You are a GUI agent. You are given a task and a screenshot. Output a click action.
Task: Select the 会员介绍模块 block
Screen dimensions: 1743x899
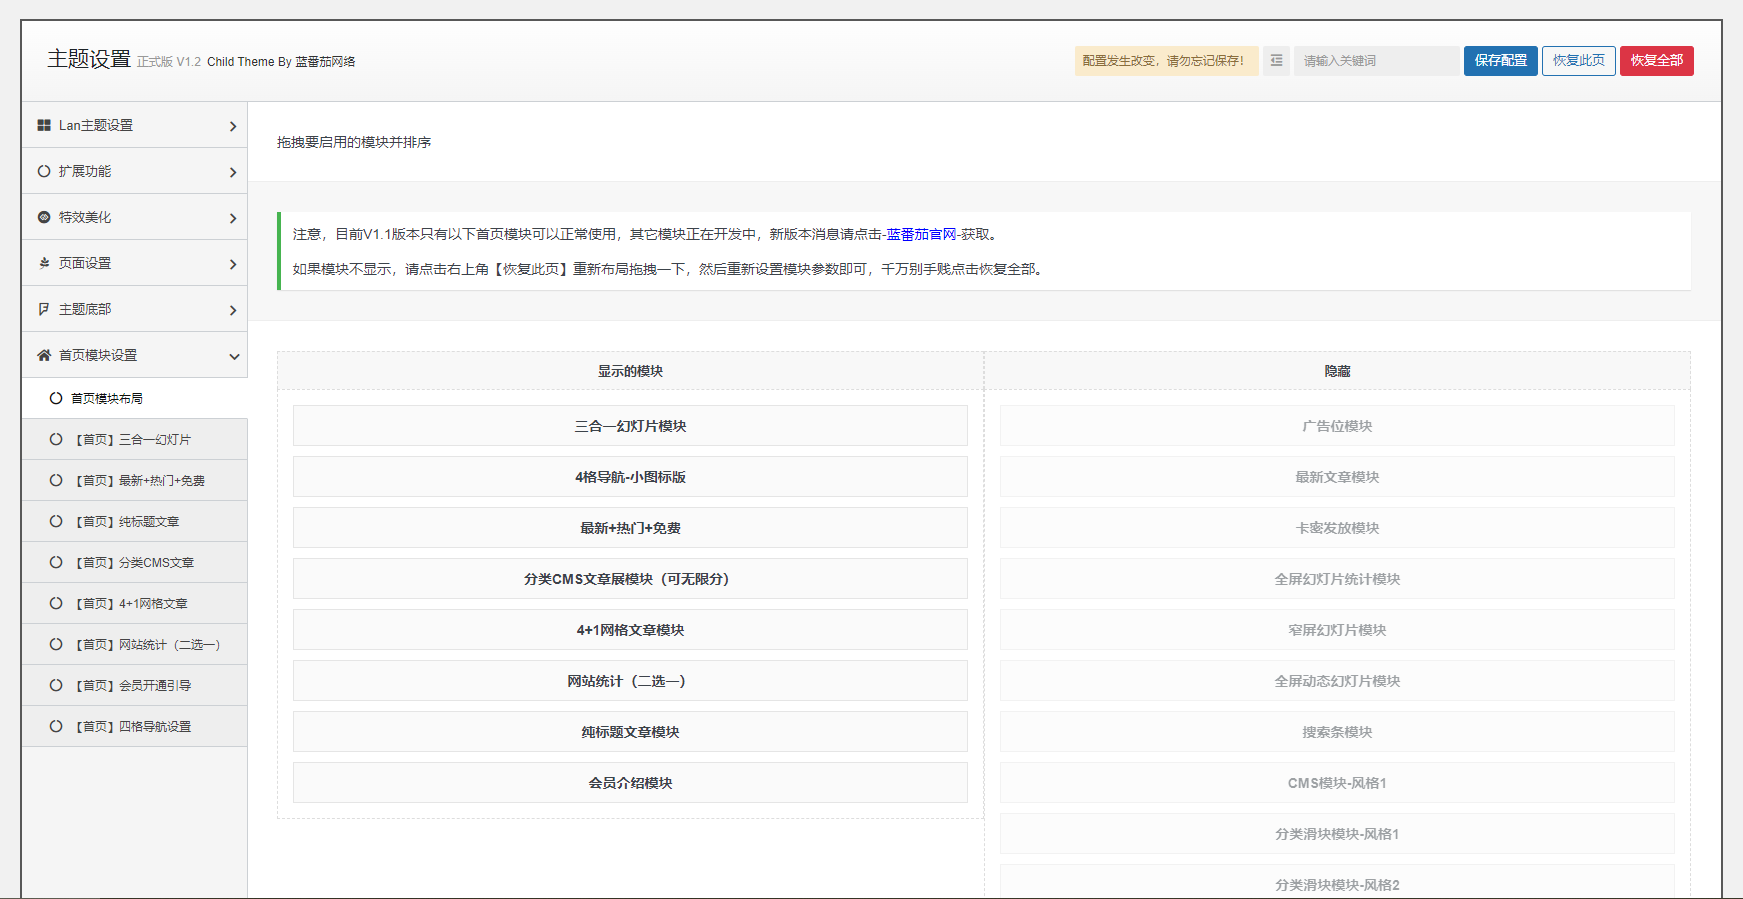pos(630,783)
